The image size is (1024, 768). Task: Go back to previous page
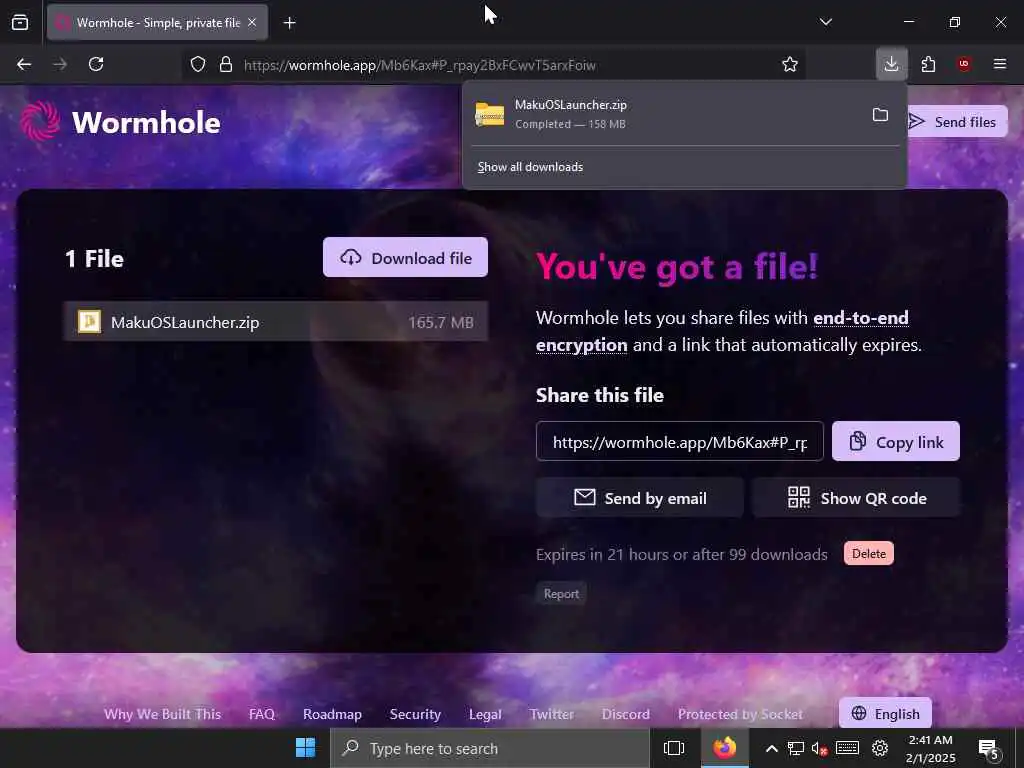point(24,64)
